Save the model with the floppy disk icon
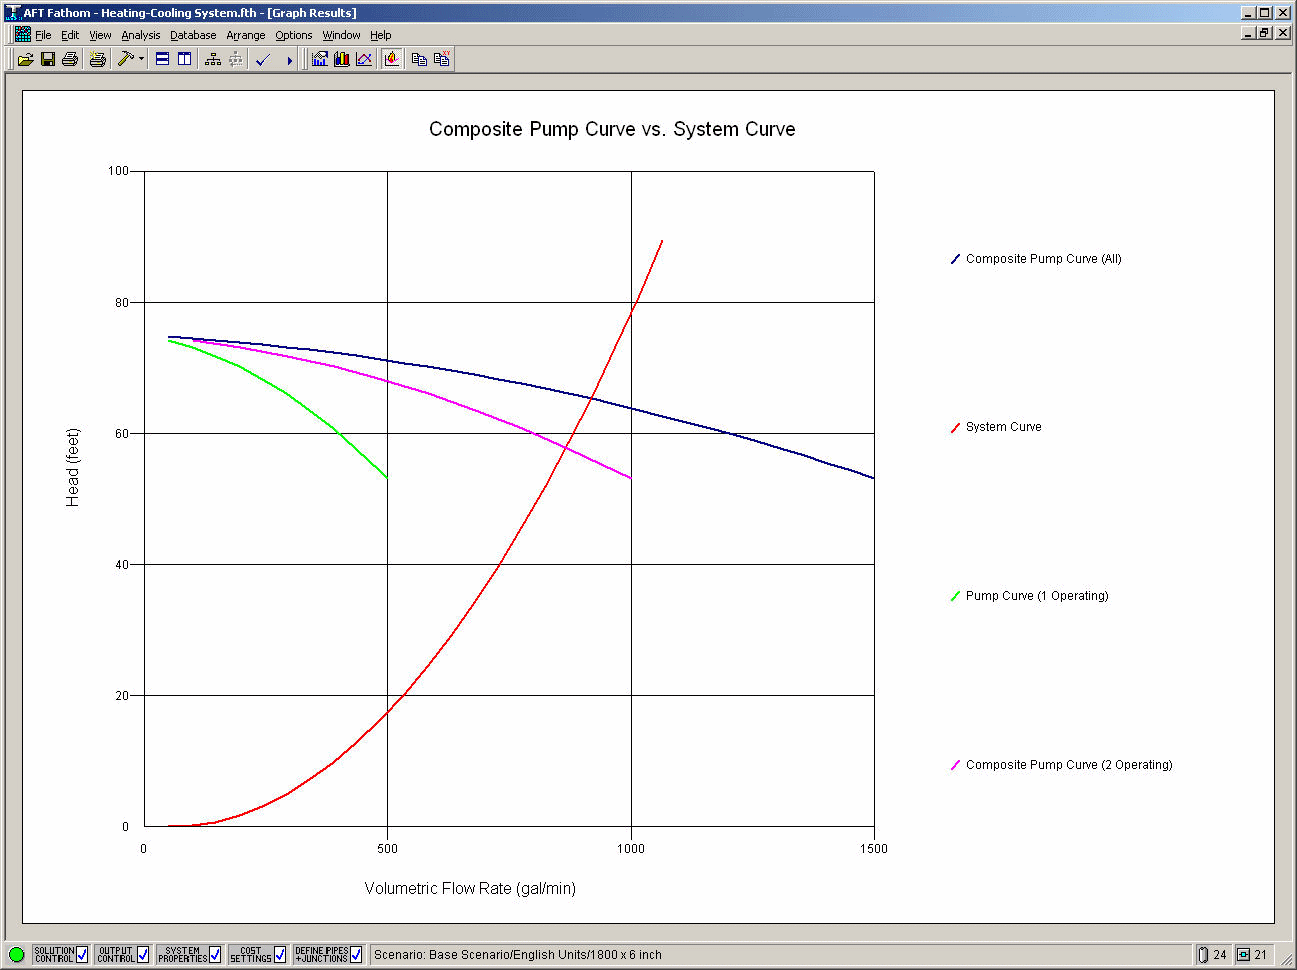Viewport: 1297px width, 970px height. click(47, 60)
